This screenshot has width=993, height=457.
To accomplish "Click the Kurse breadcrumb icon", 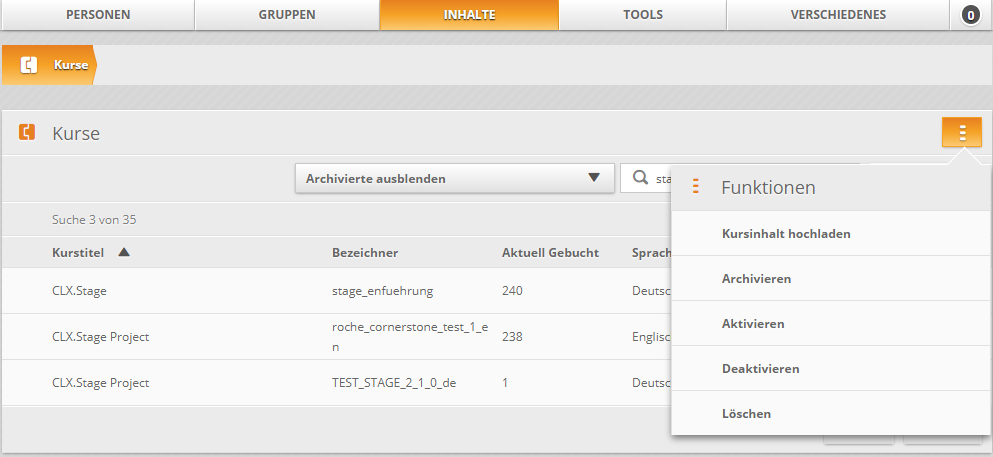I will [30, 66].
